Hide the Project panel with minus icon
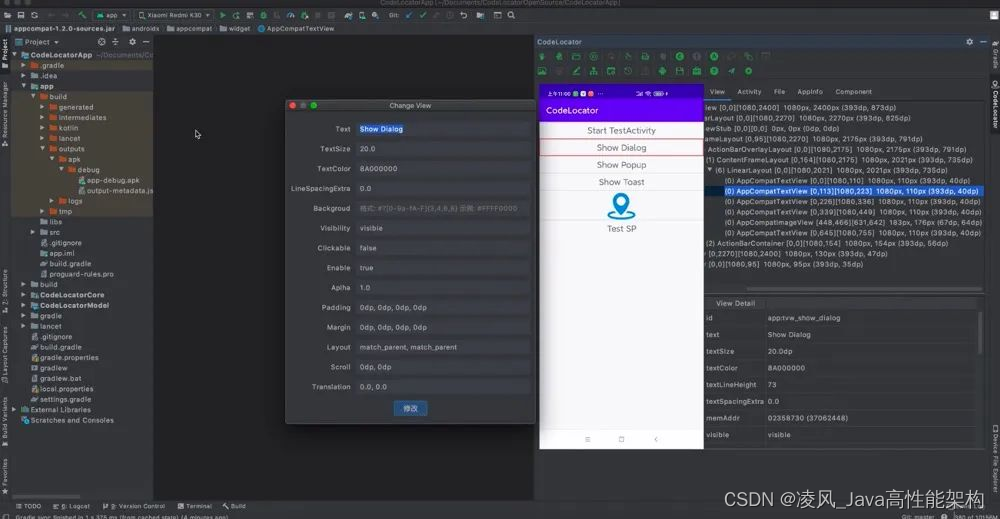The image size is (1000, 519). point(146,42)
